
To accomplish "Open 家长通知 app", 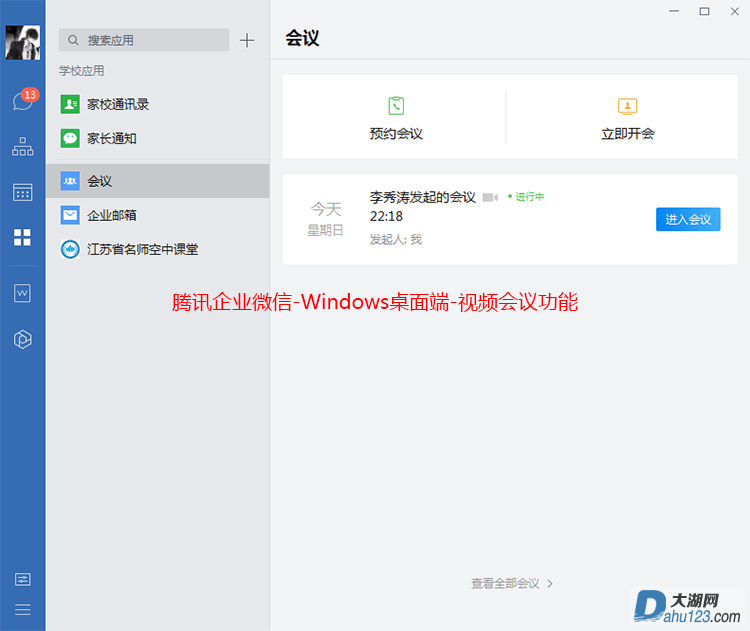I will tap(157, 138).
